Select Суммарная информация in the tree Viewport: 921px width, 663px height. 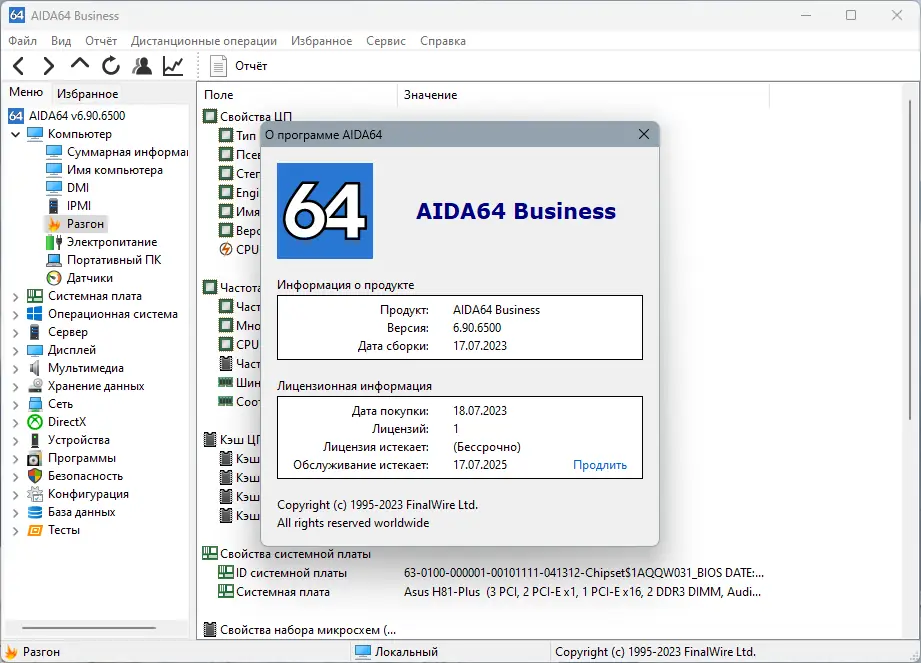tap(118, 151)
